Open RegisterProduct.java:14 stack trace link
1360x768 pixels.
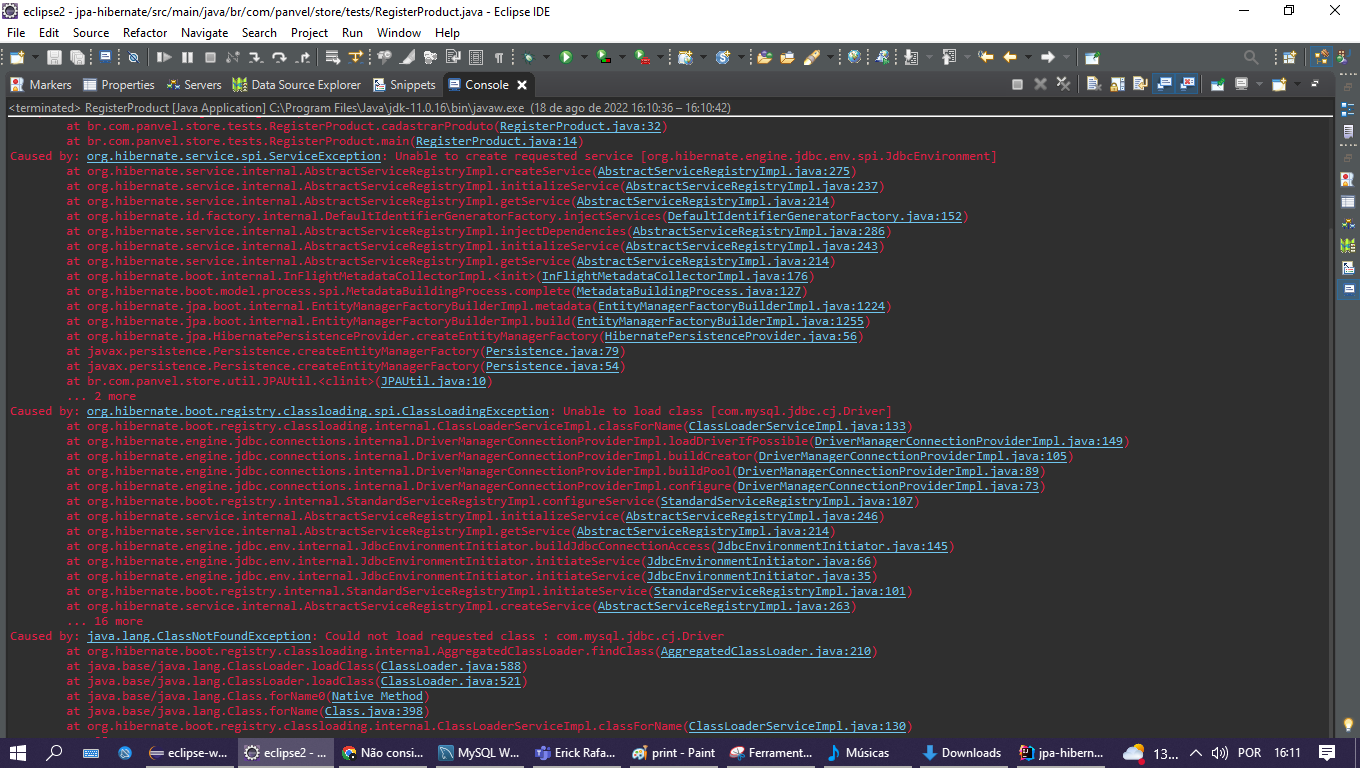[x=495, y=141]
